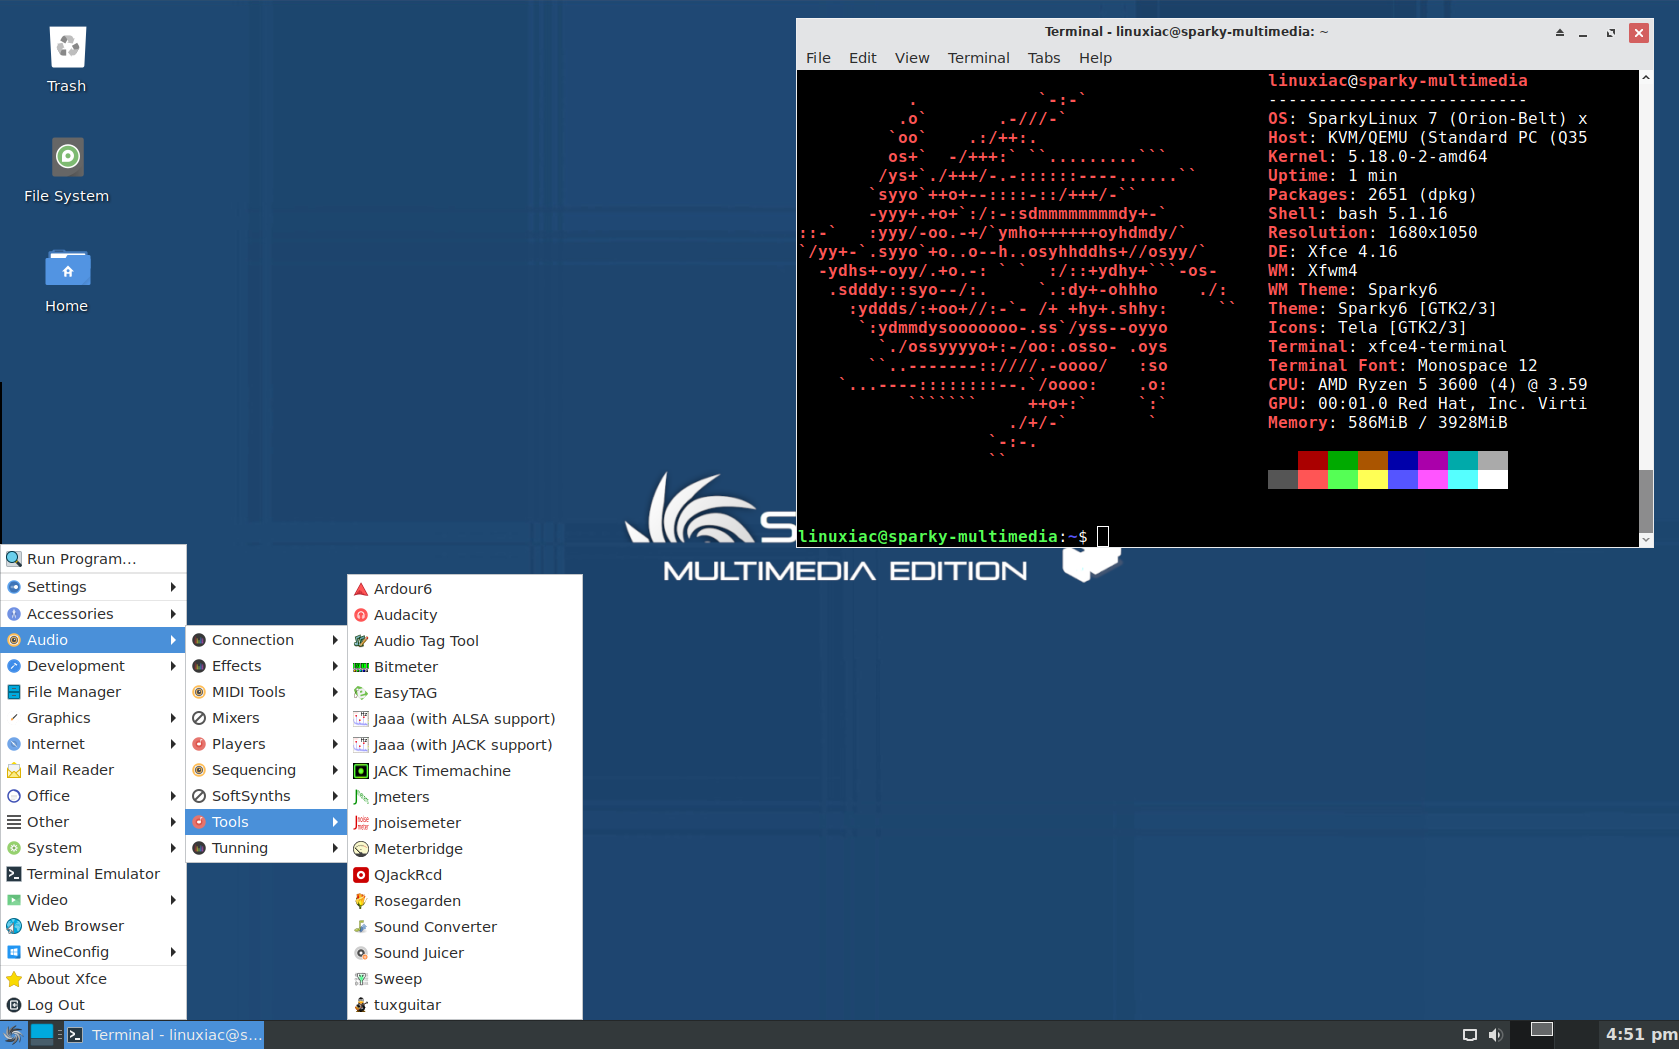Expand the Development menu category

pos(93,666)
